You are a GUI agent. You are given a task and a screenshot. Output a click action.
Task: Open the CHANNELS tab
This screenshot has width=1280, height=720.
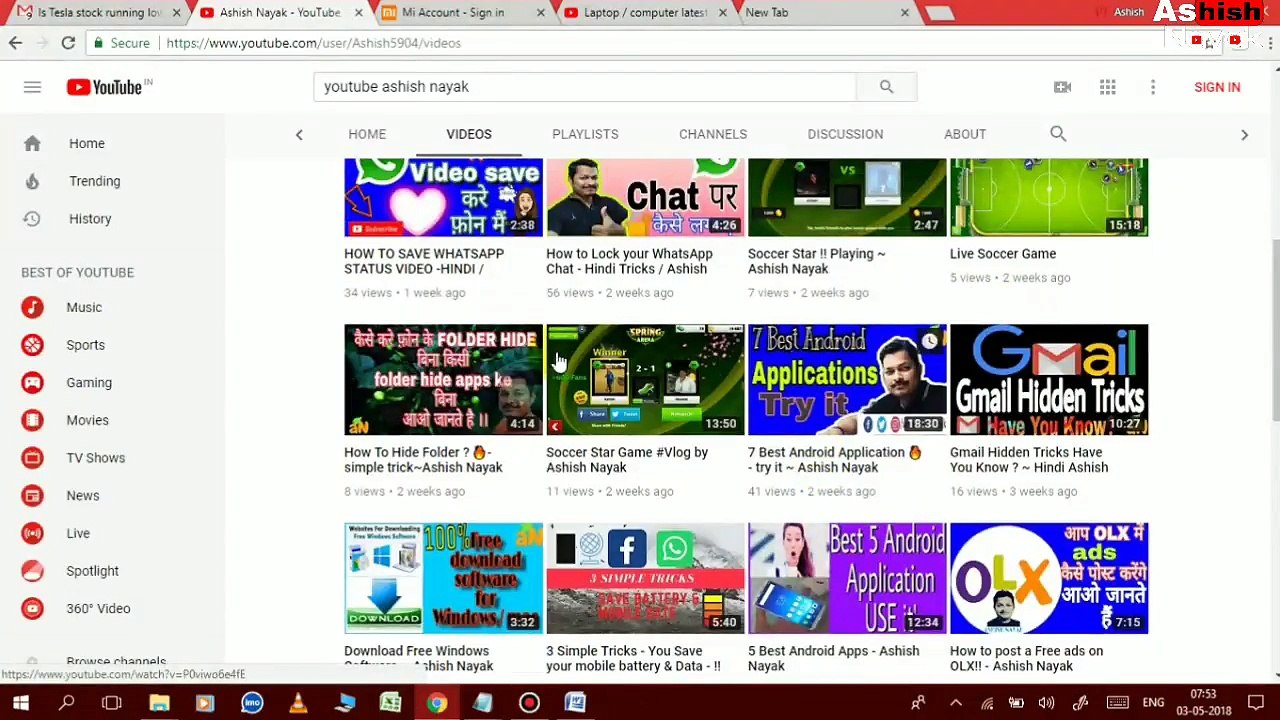[x=713, y=134]
